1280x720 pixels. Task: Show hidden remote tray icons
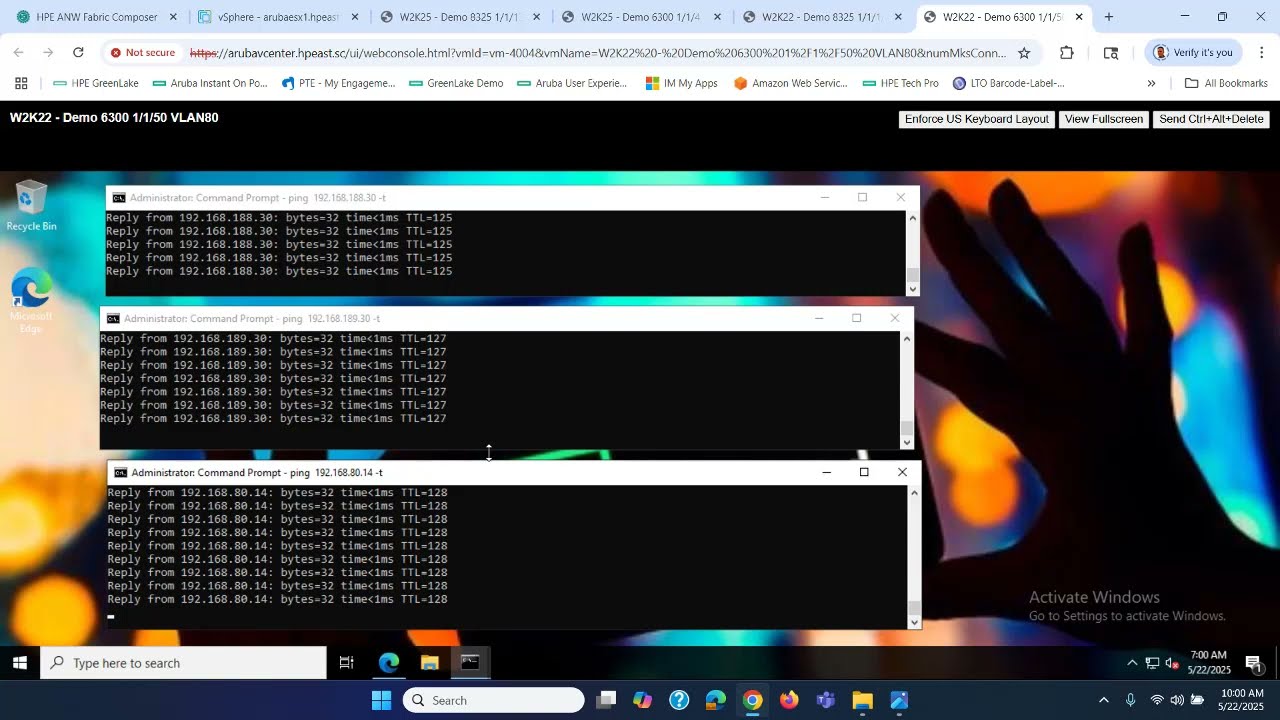1132,663
